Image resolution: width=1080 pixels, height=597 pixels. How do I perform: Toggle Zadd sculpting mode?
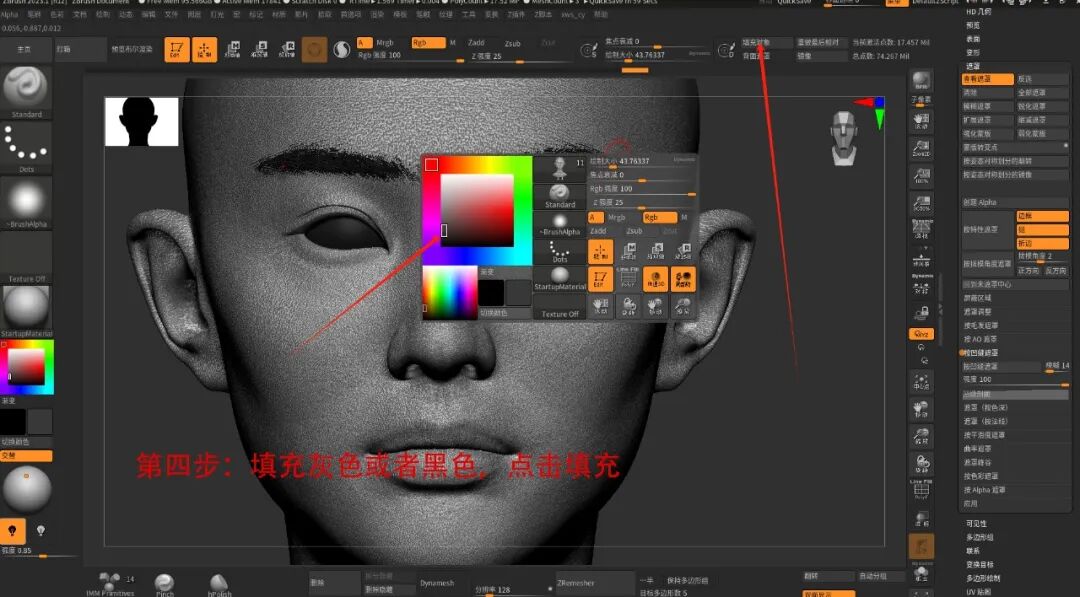click(x=478, y=44)
